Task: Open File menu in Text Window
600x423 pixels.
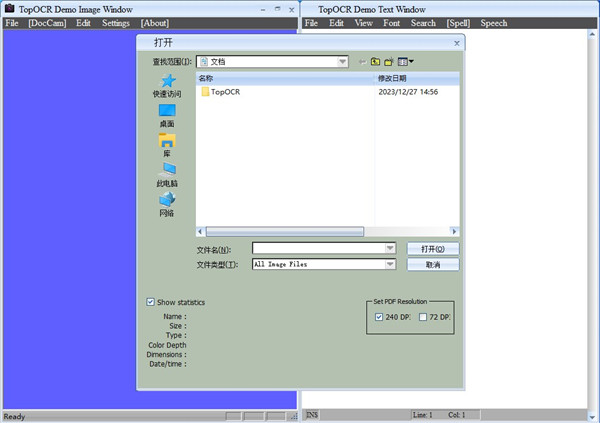Action: click(311, 23)
